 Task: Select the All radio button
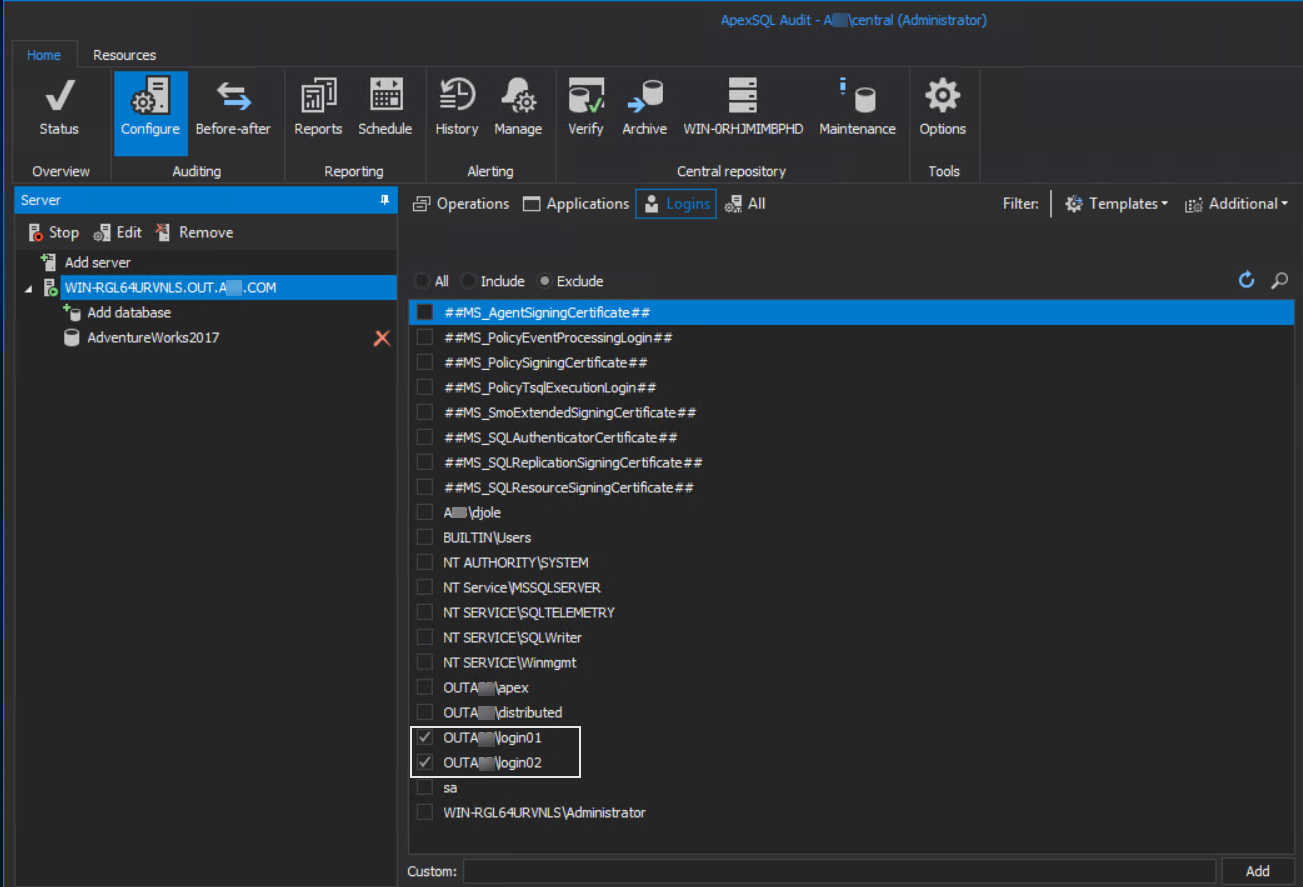422,281
